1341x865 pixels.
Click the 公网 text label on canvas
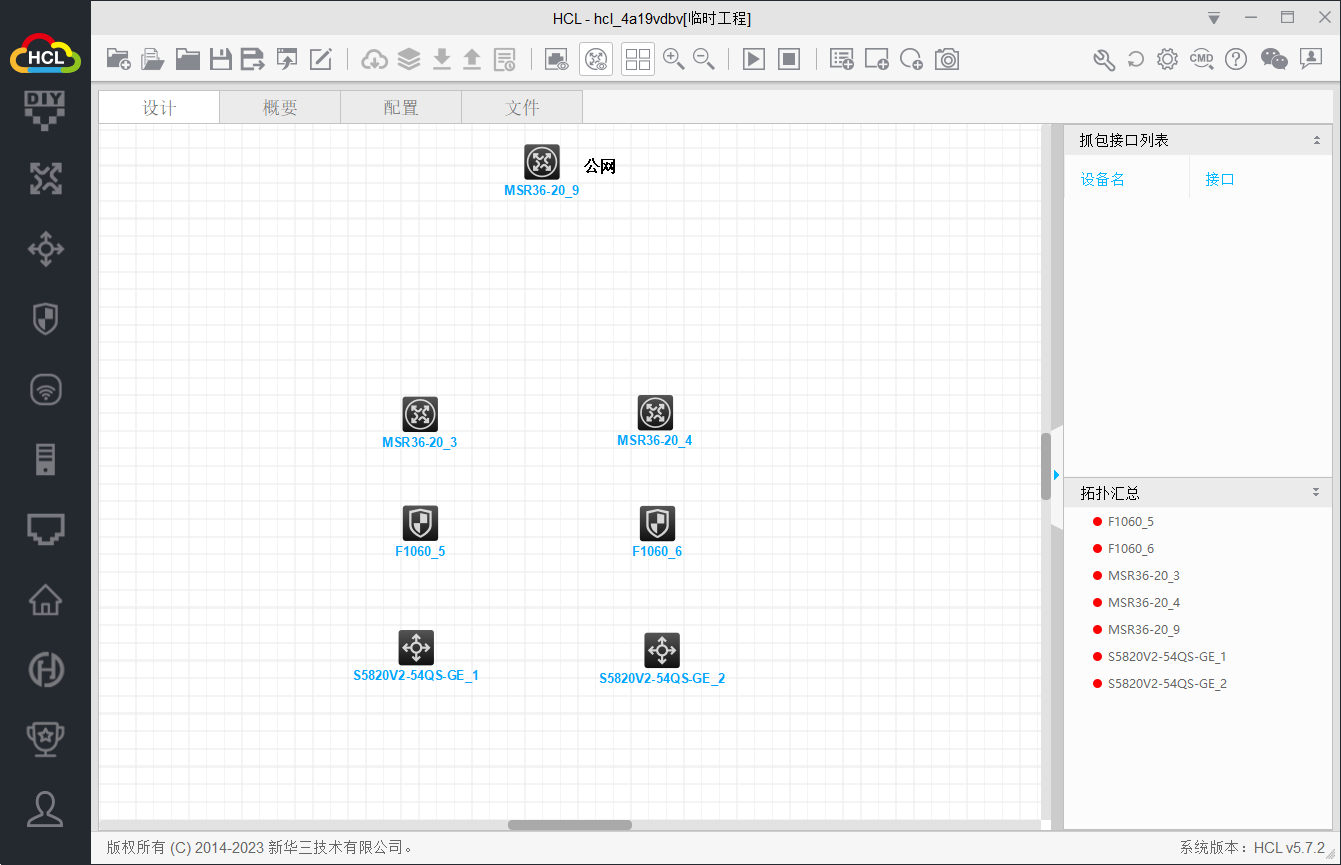[x=600, y=166]
